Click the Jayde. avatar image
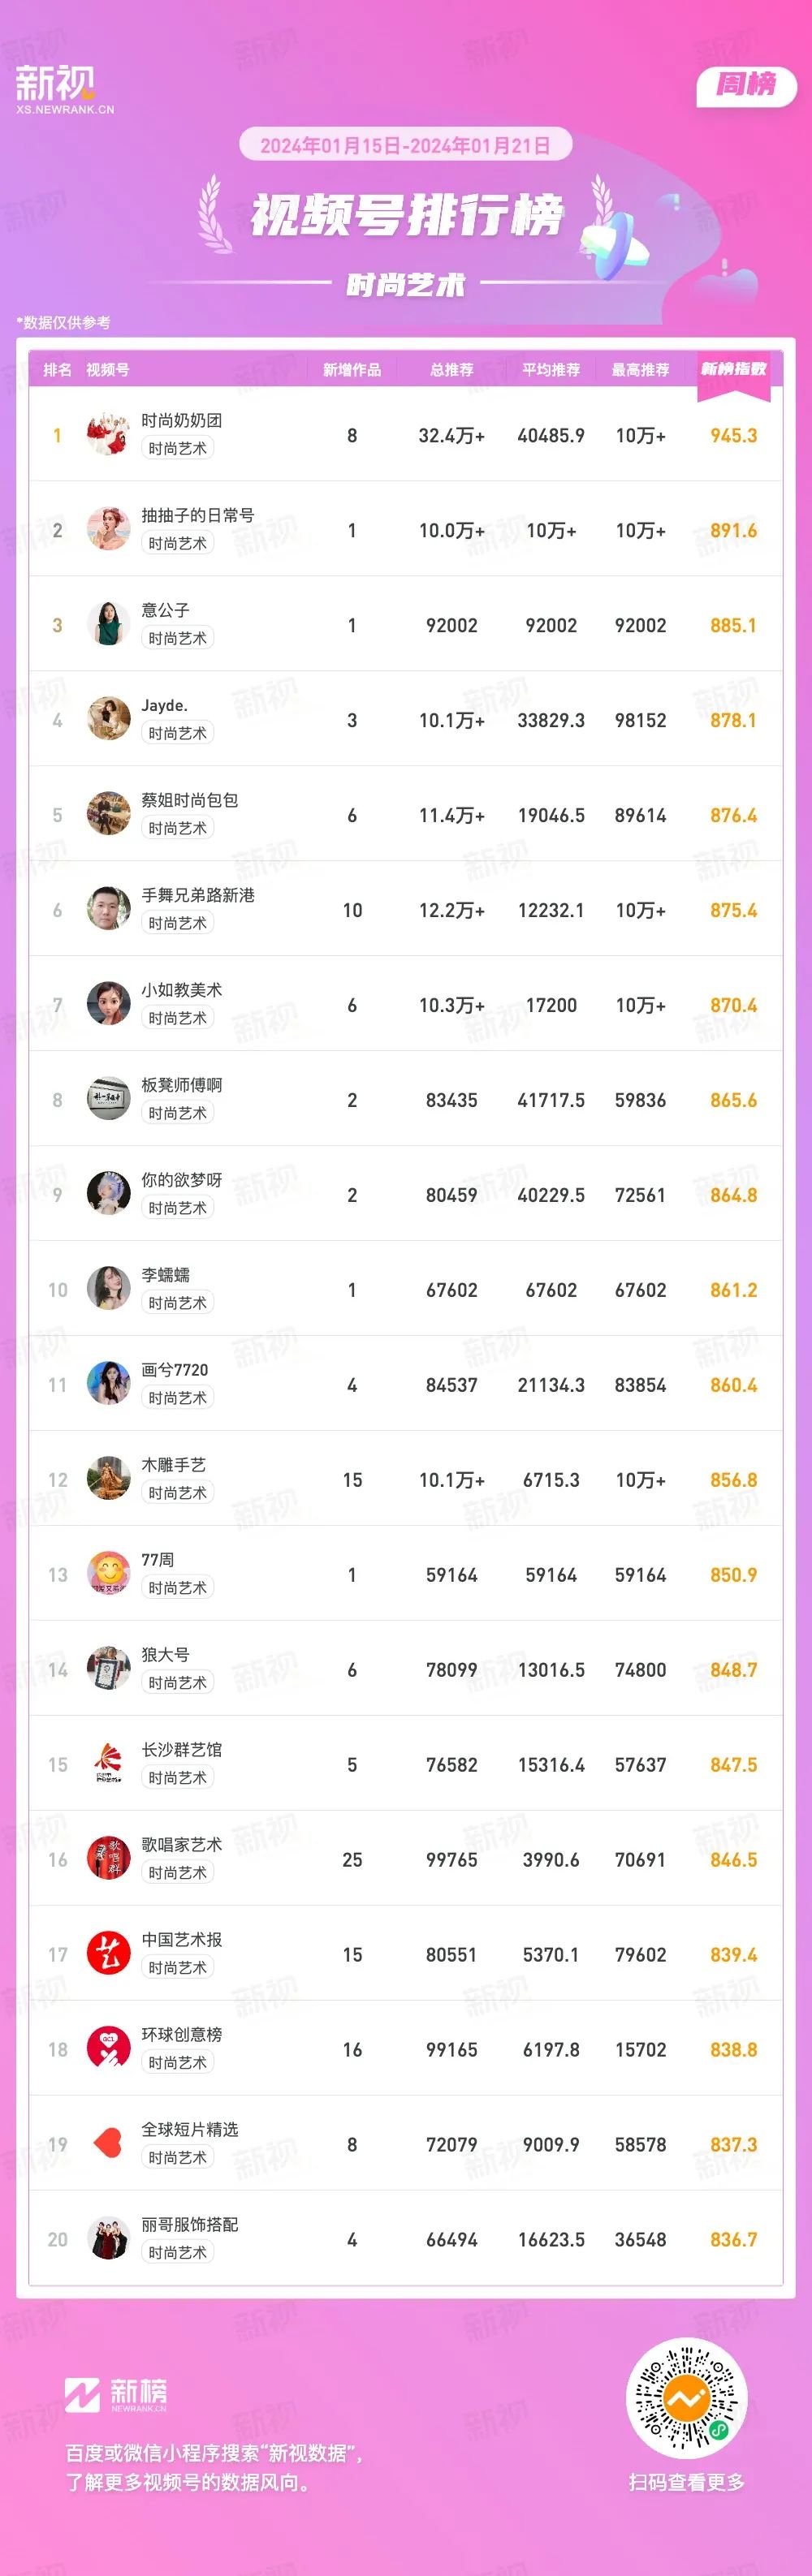 click(x=108, y=720)
